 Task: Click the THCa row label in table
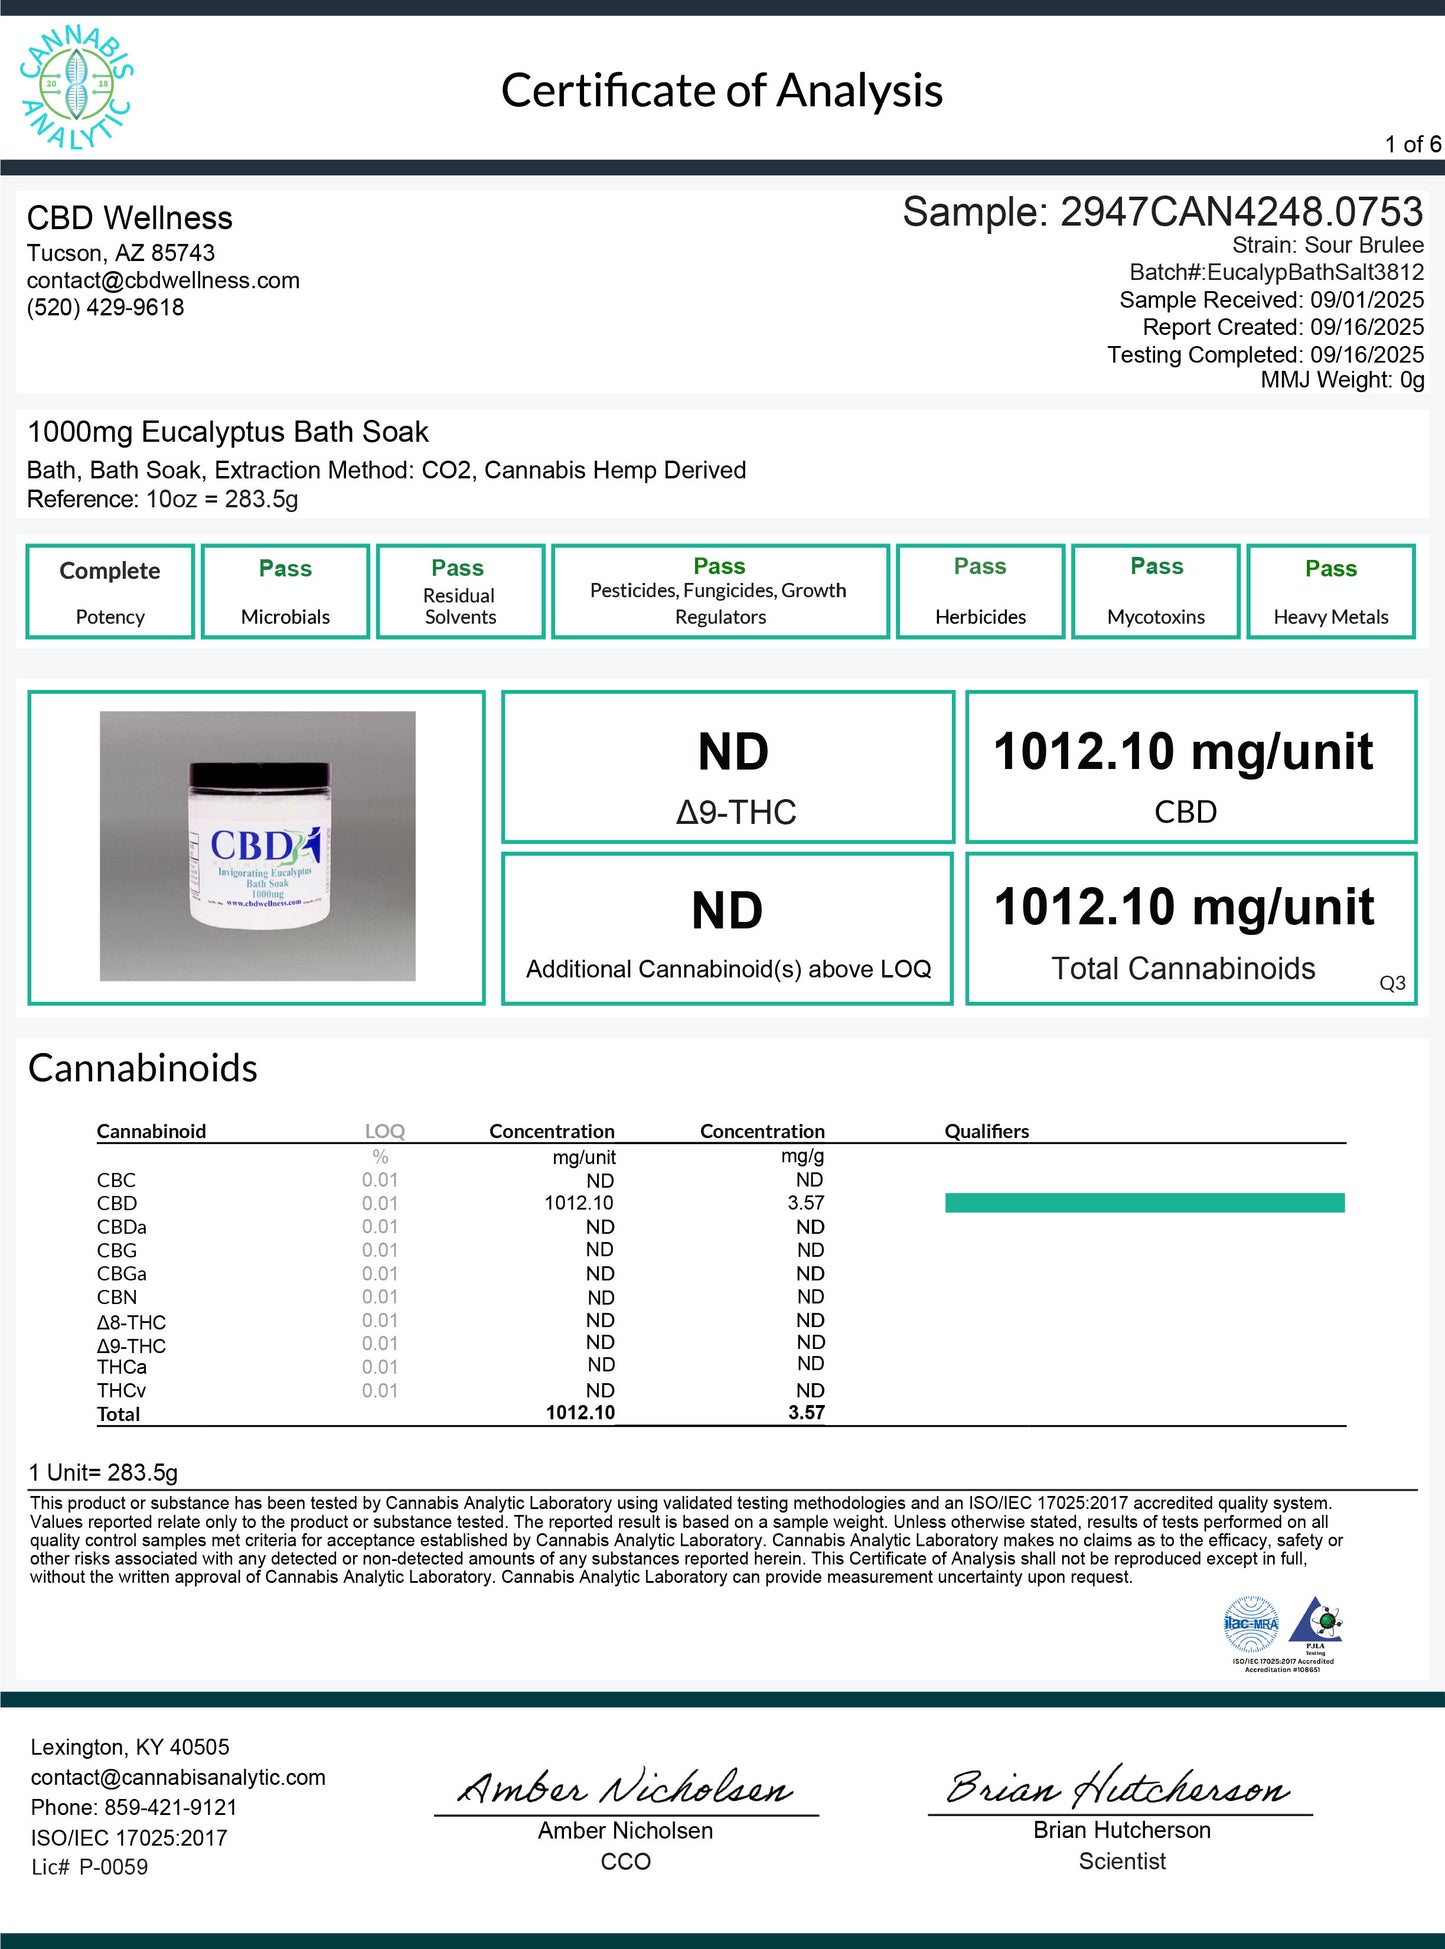(121, 1367)
